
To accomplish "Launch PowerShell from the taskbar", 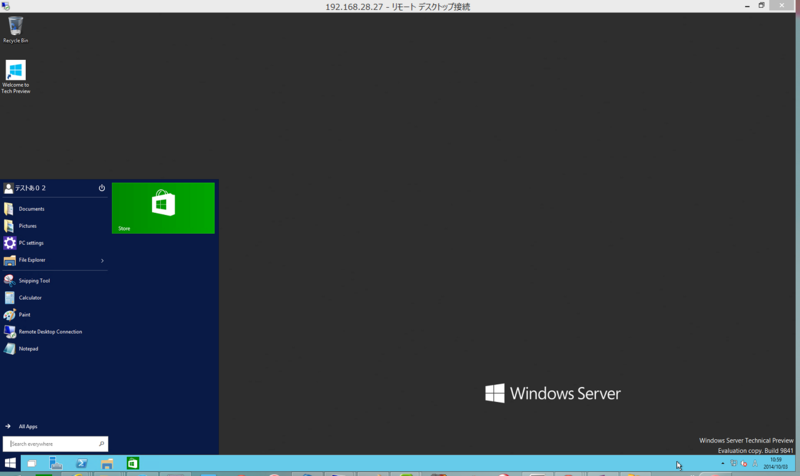I will pyautogui.click(x=82, y=463).
